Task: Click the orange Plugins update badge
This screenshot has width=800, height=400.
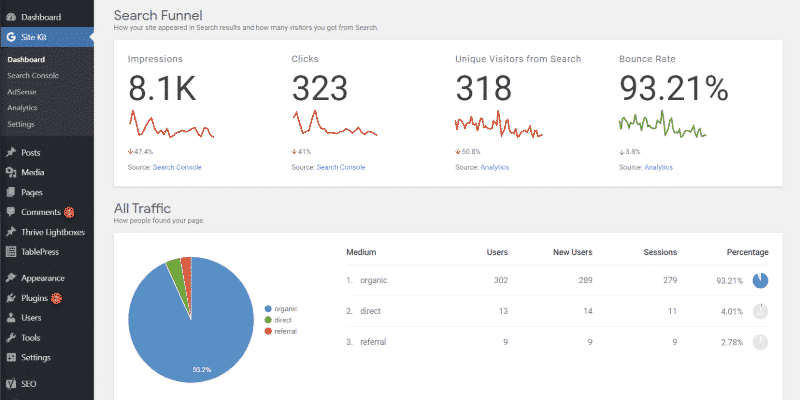Action: pos(57,298)
